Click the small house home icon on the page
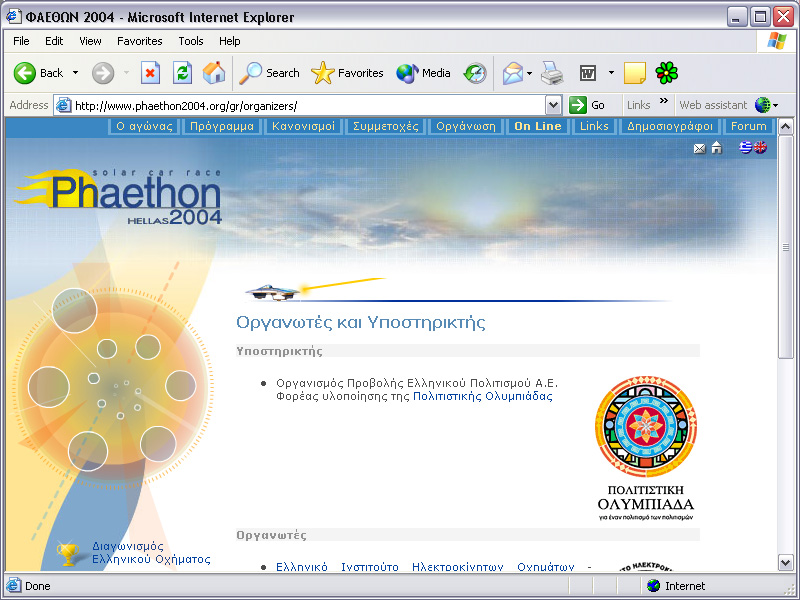The height and width of the screenshot is (600, 800). pos(717,148)
